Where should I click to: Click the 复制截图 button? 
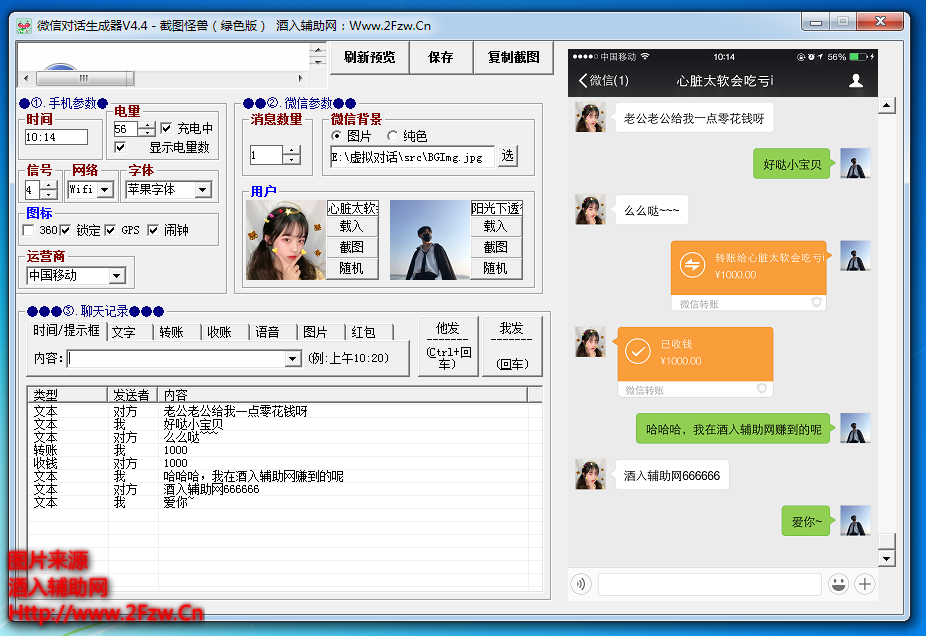coord(513,57)
